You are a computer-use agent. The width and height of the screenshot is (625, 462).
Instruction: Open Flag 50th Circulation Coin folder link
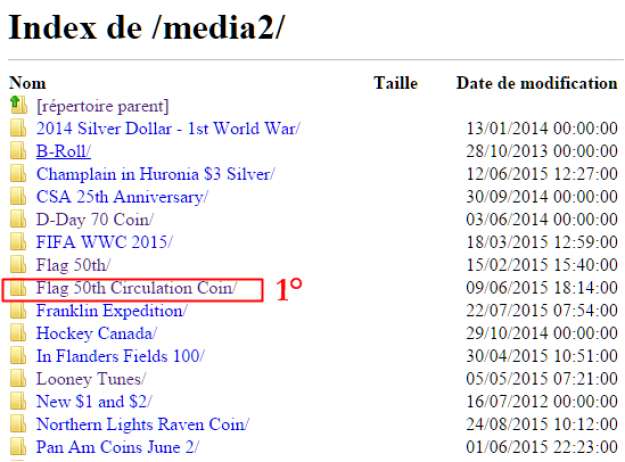pos(136,288)
